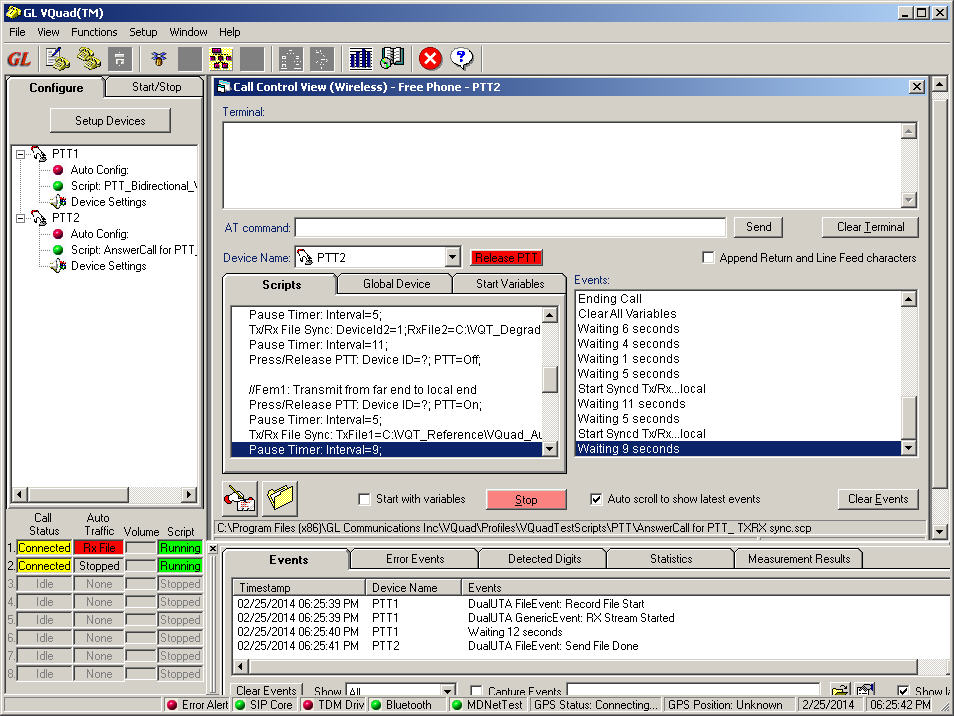The height and width of the screenshot is (716, 954).
Task: Select 'Waiting 11 seconds' in Events list
Action: coord(631,403)
